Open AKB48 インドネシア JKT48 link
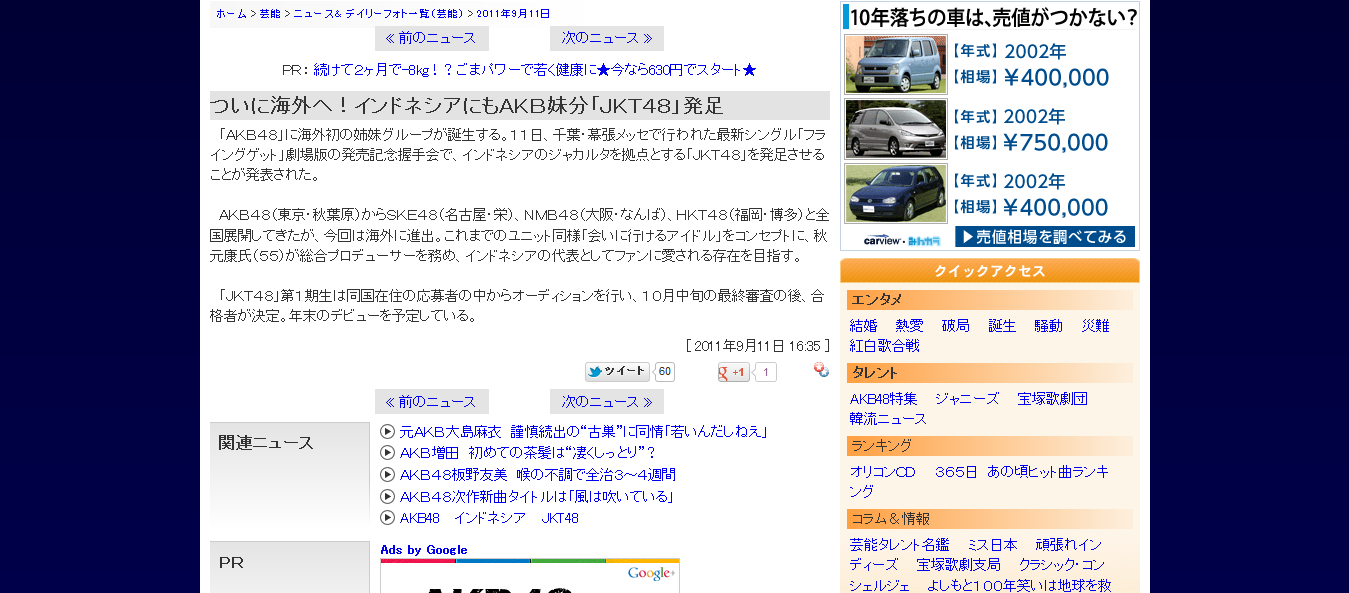 [489, 518]
